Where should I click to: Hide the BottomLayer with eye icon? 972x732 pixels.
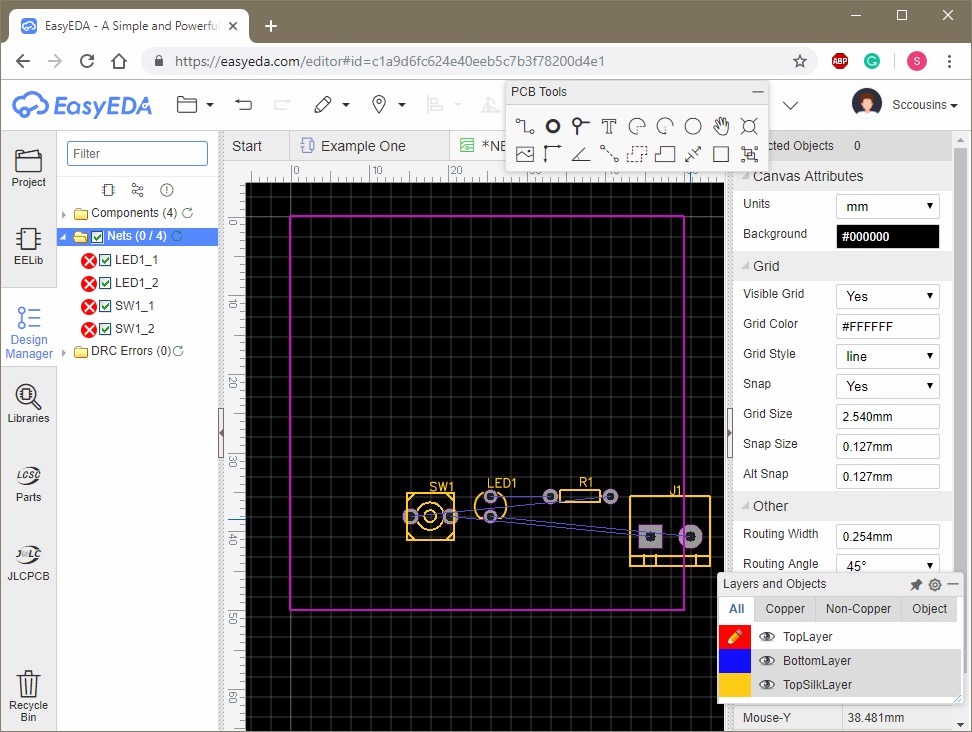[x=767, y=661]
